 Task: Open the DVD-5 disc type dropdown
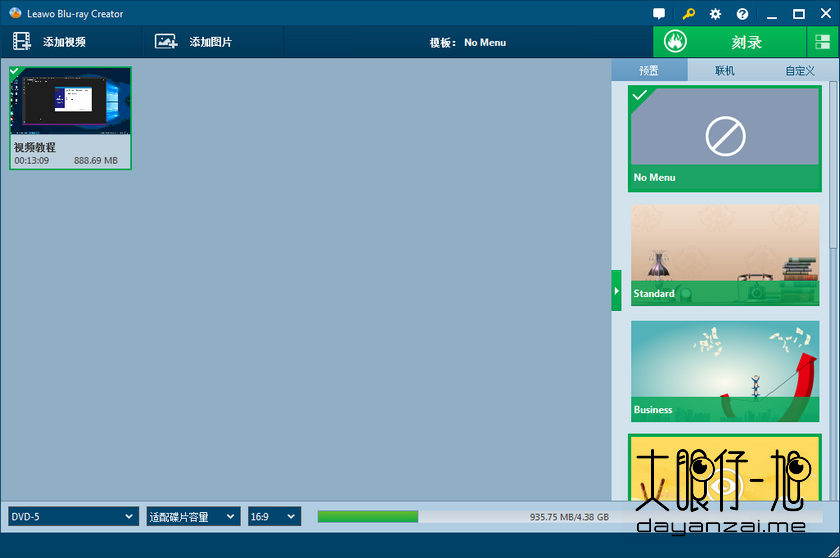pyautogui.click(x=73, y=516)
